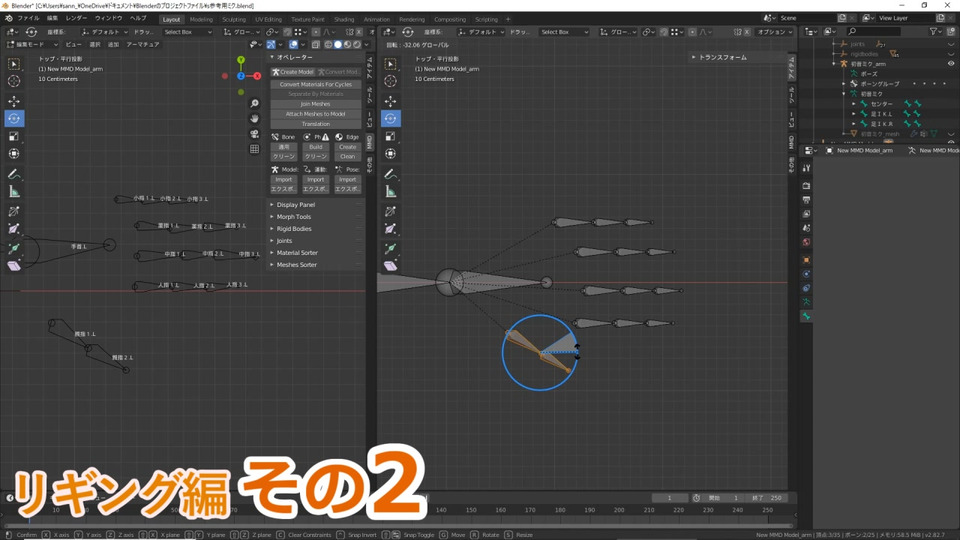
Task: Open the アーマチュア menu
Action: coord(143,45)
